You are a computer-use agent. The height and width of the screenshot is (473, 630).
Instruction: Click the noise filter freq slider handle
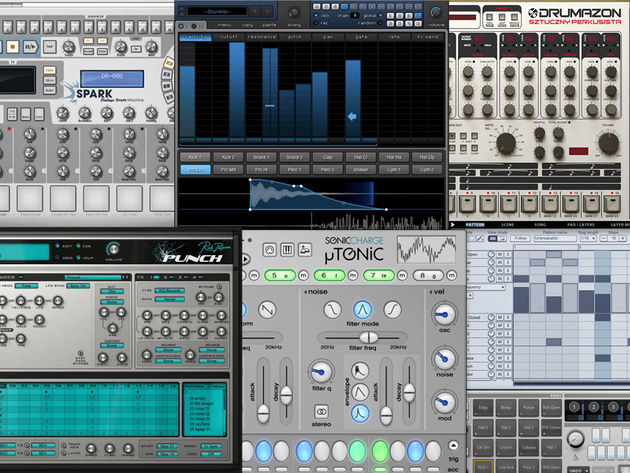click(x=368, y=337)
